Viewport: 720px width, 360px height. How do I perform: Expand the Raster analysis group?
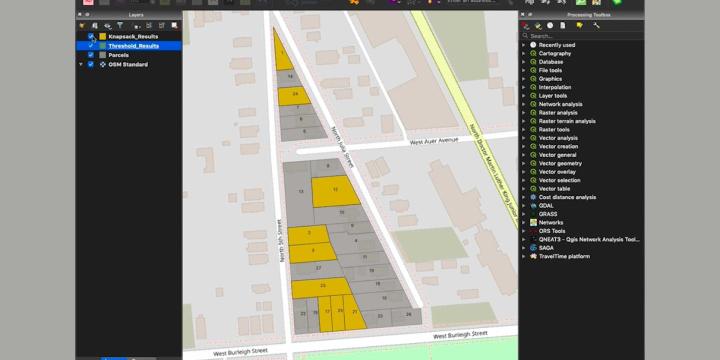(523, 112)
